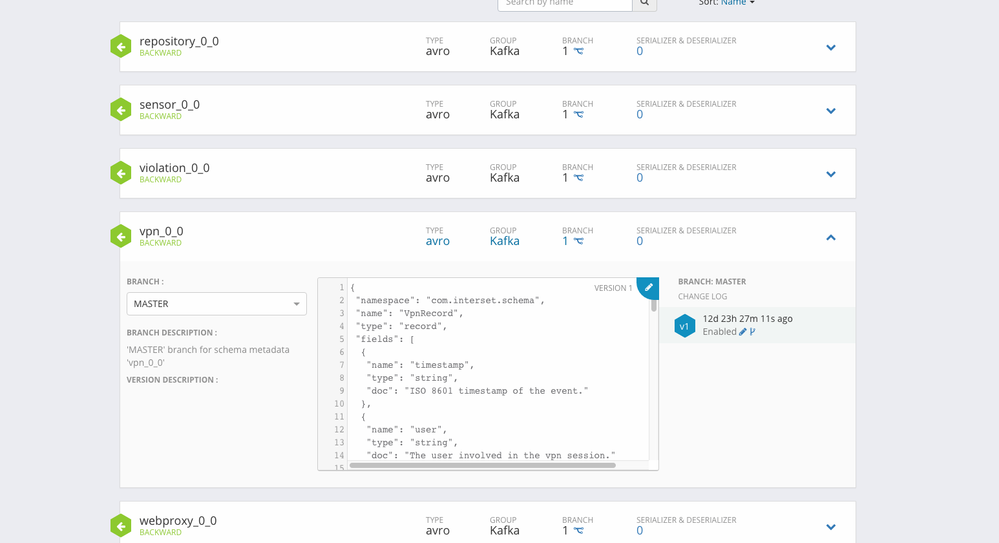Click the green hexagon icon for webproxy_0_0
999x543 pixels.
pyautogui.click(x=121, y=526)
